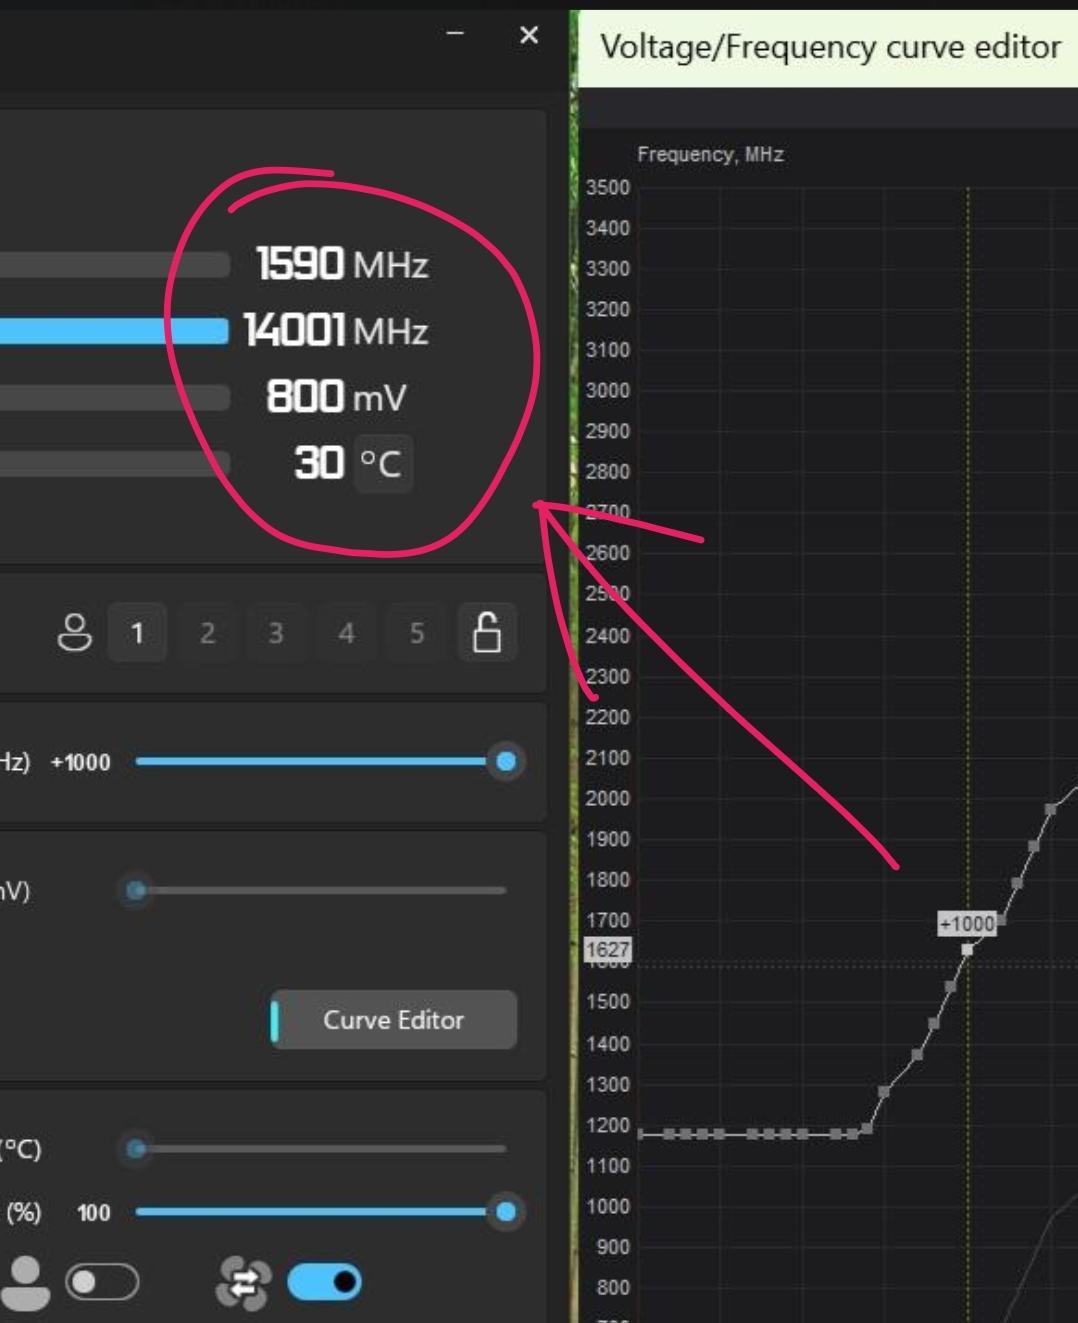Close the Afterburner window
Screen dimensions: 1078x1323
point(529,35)
